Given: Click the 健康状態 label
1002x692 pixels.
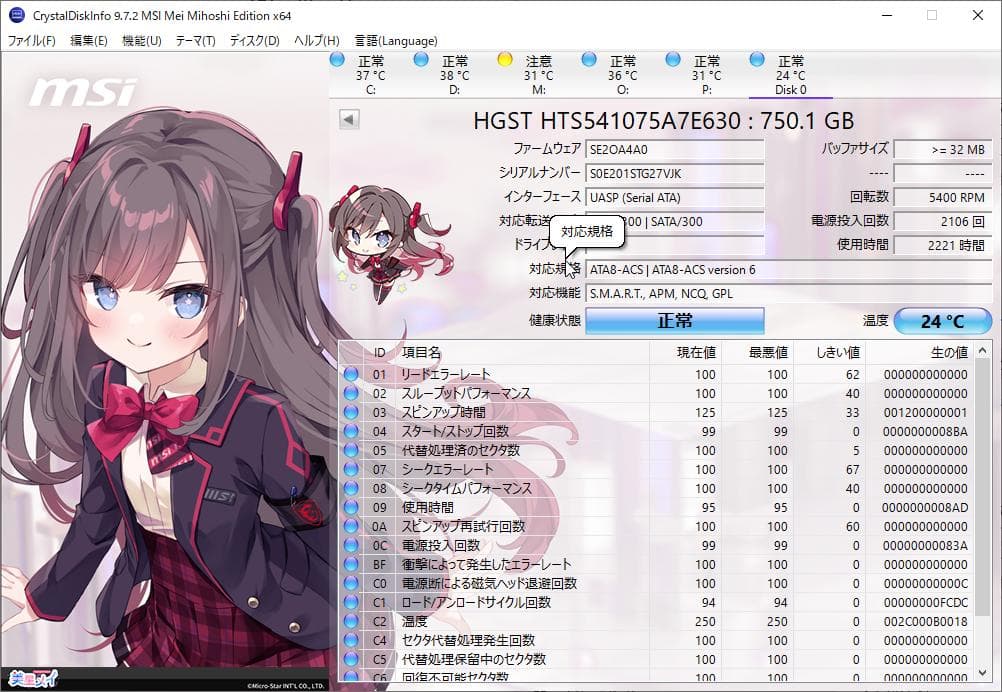Looking at the screenshot, I should [x=555, y=320].
